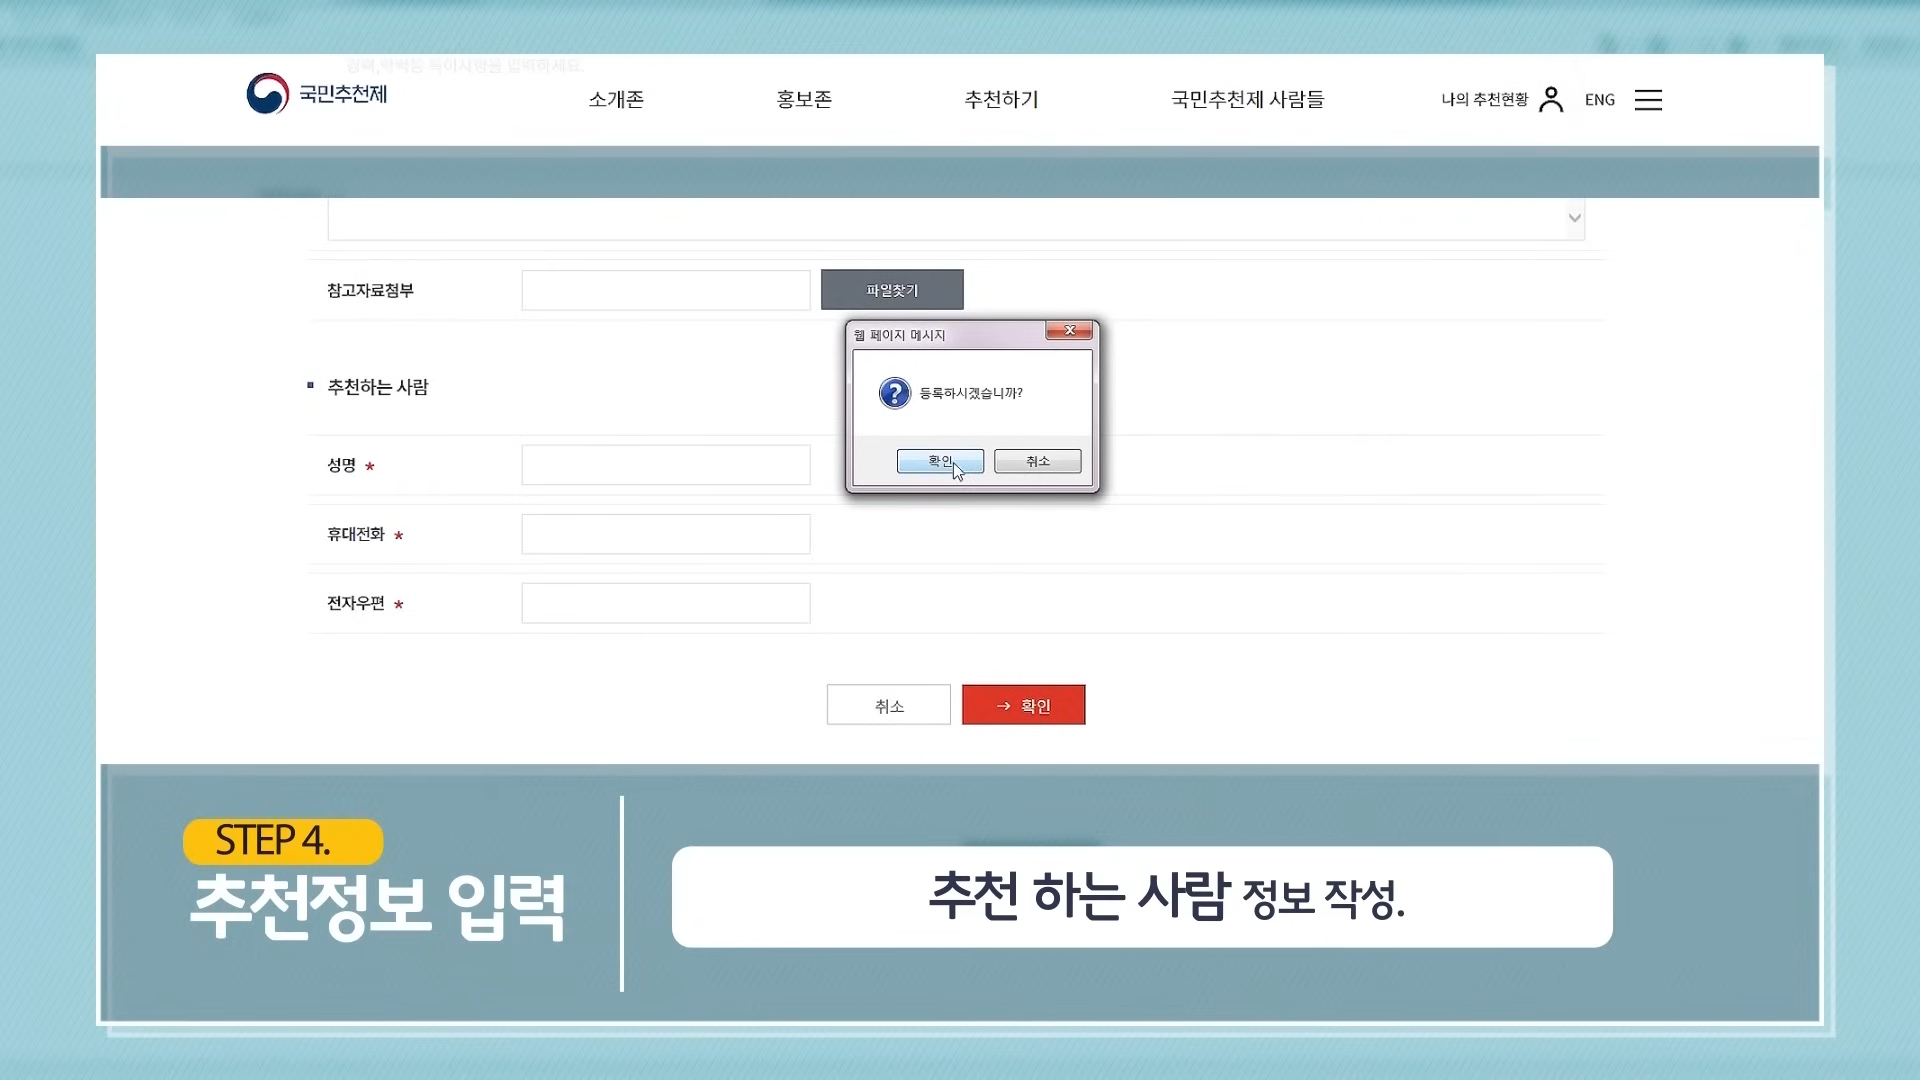Click the 국민추천제 logo icon

coord(267,94)
